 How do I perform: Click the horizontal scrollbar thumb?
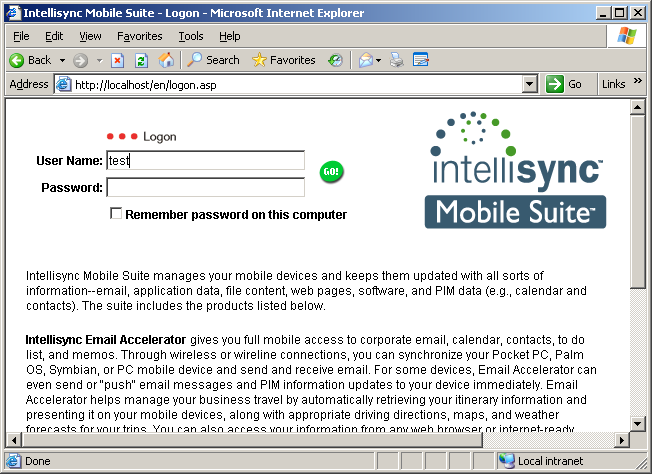[252, 440]
